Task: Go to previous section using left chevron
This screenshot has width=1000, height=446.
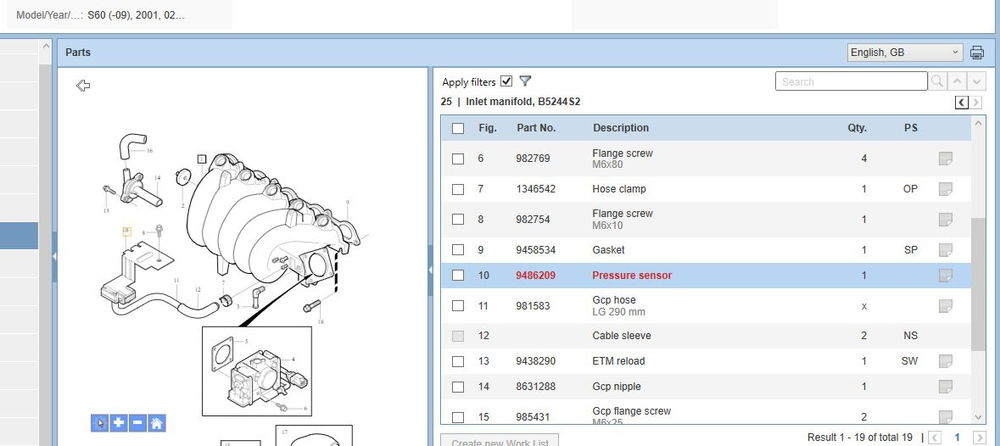Action: click(961, 102)
